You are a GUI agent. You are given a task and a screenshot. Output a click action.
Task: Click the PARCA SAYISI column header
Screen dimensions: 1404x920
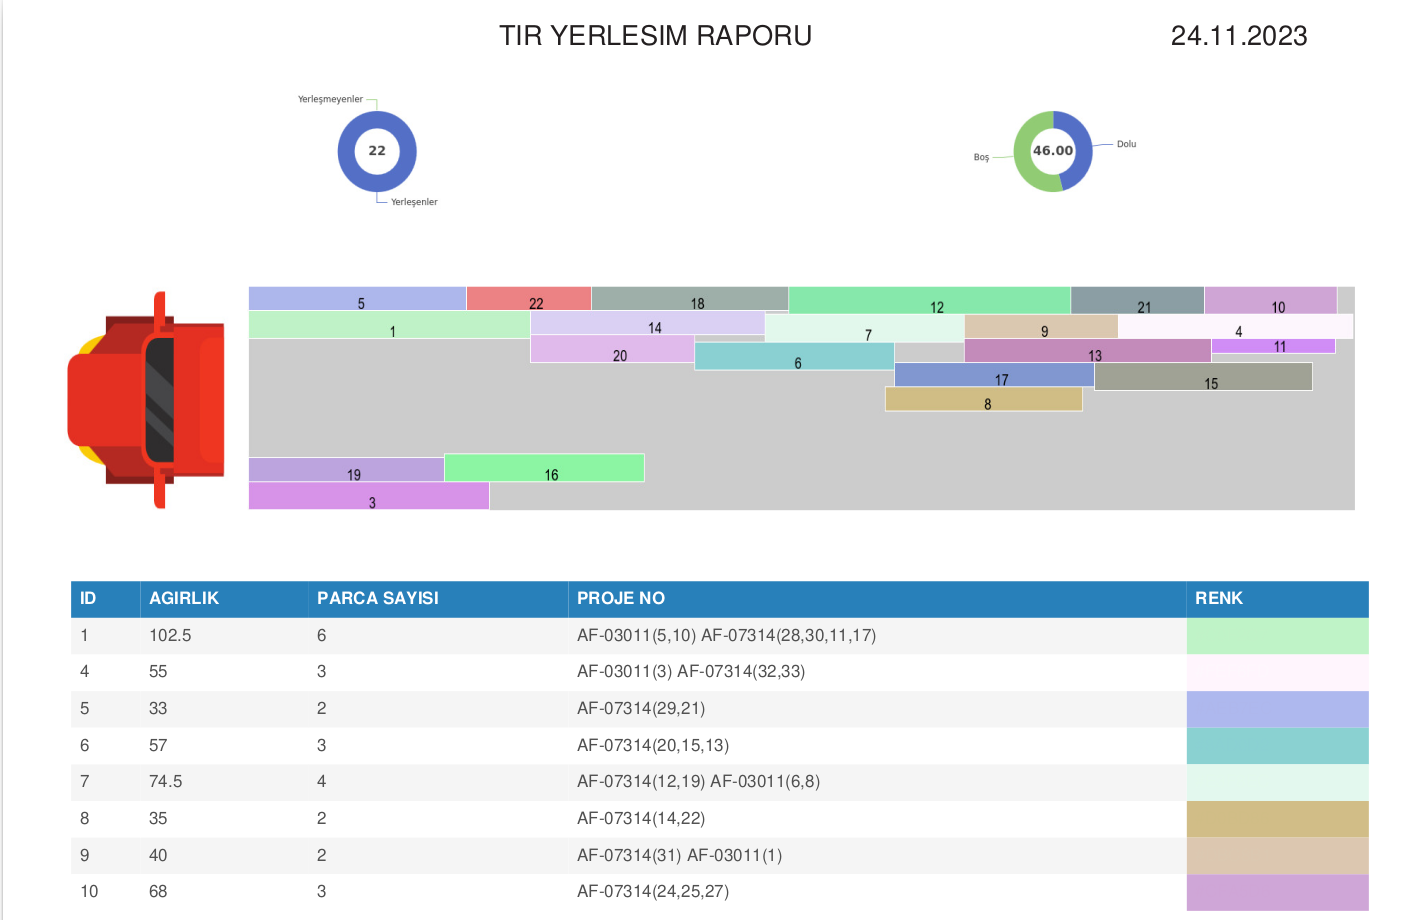[378, 598]
